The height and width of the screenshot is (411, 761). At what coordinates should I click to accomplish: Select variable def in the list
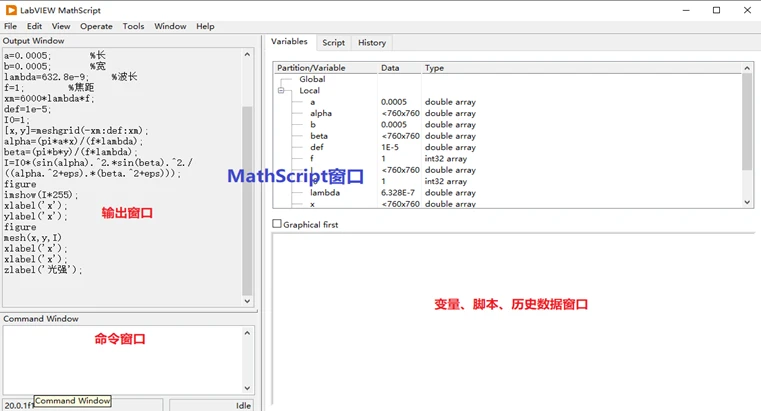(x=316, y=147)
